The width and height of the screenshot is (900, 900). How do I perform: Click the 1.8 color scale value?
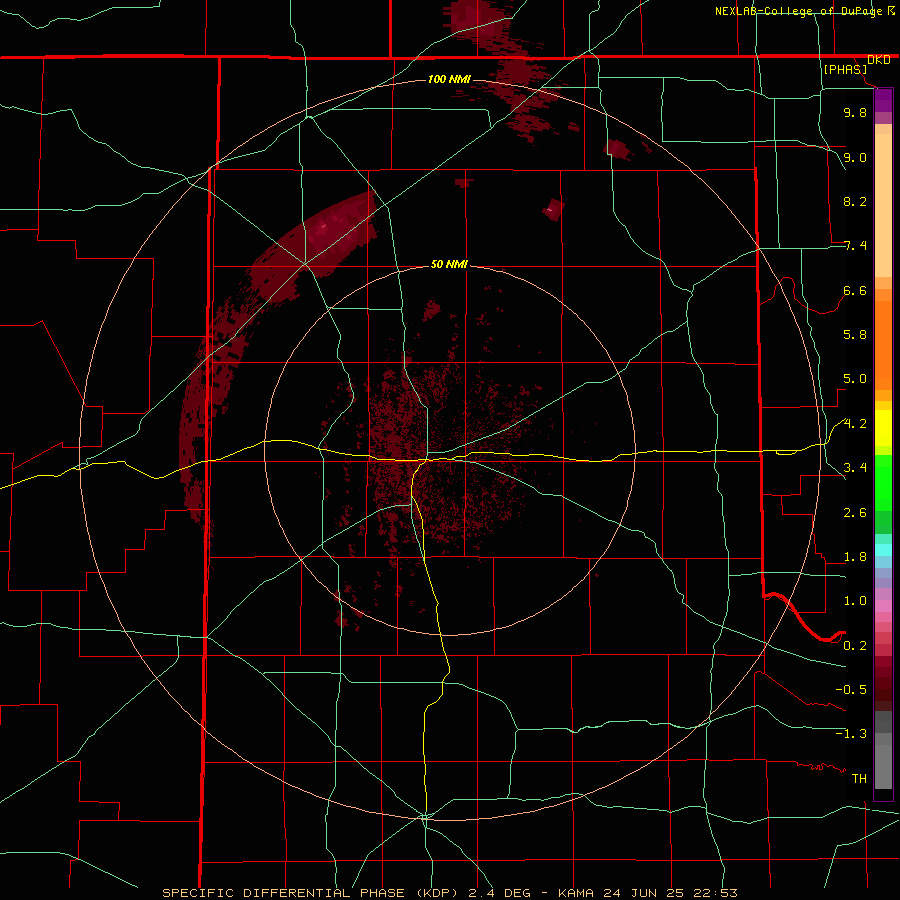(x=855, y=557)
